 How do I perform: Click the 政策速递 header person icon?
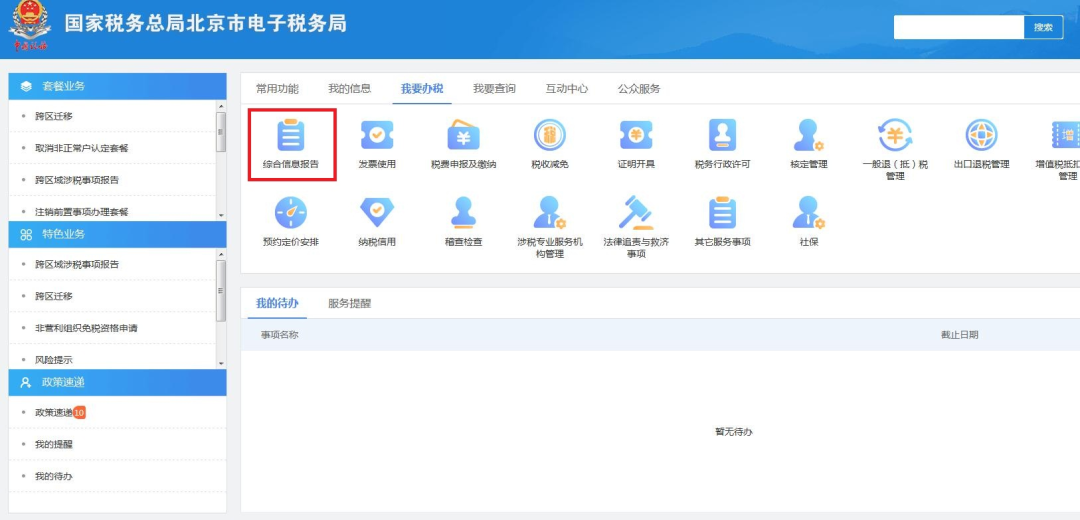(x=26, y=382)
